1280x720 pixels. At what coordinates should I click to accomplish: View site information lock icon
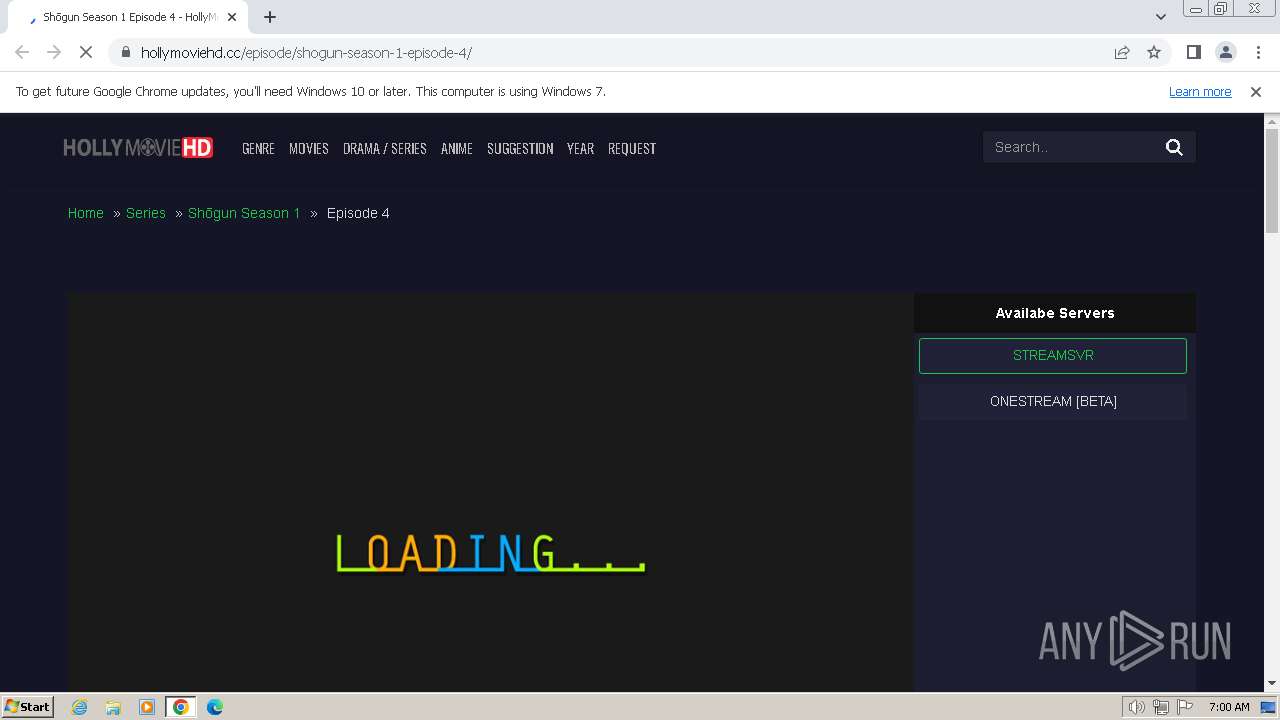point(126,52)
